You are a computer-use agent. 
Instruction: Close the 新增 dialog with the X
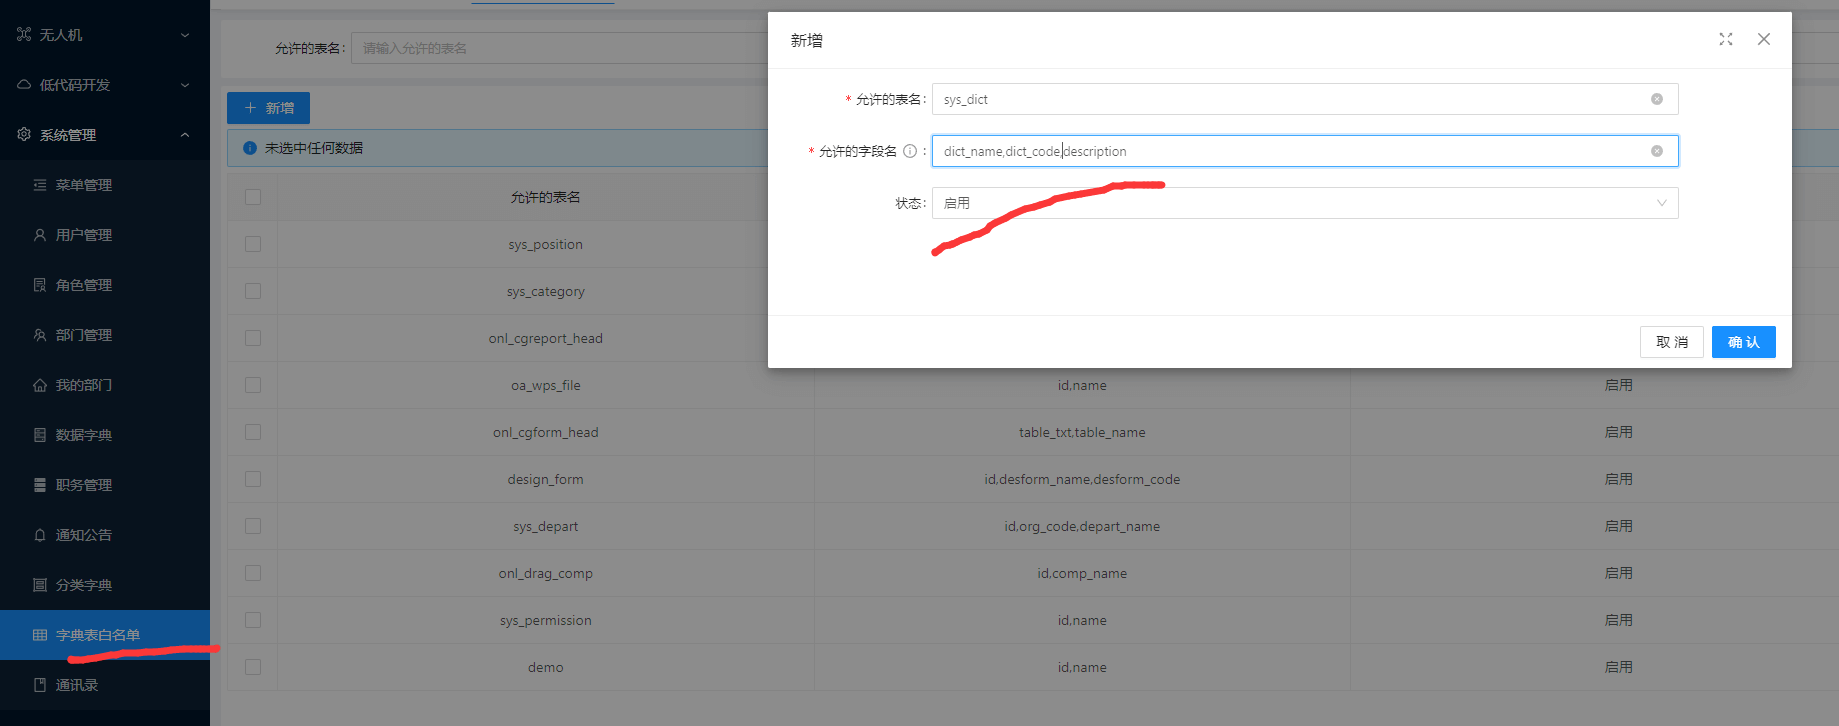(1764, 39)
